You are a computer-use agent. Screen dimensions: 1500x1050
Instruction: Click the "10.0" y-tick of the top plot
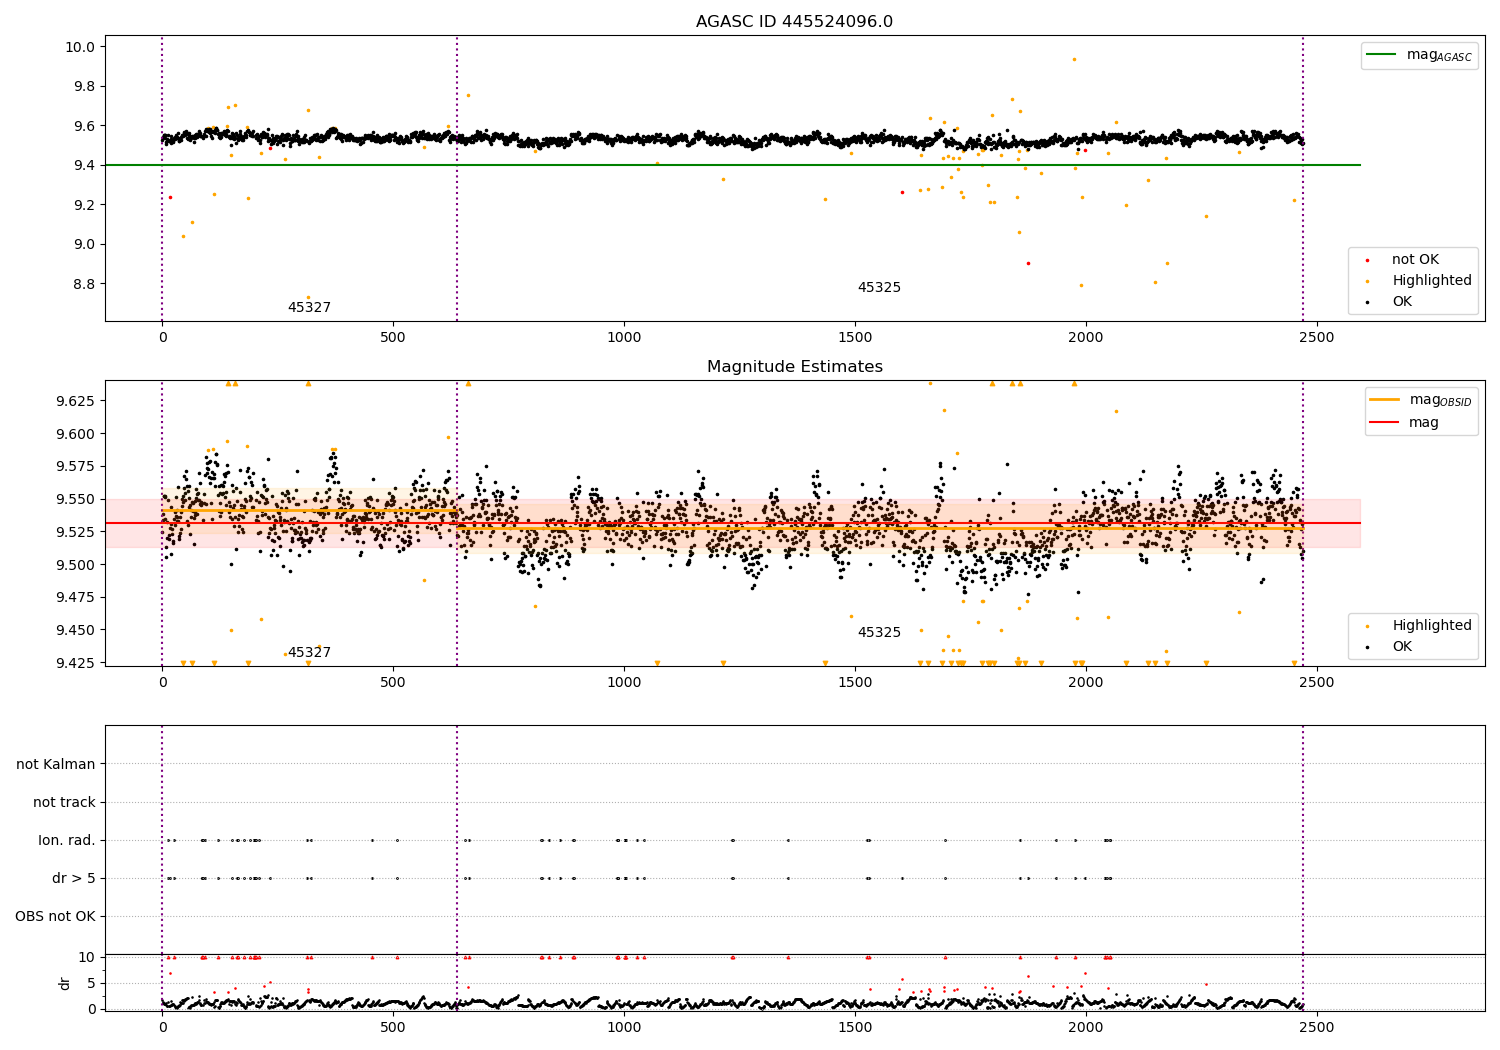coord(80,47)
